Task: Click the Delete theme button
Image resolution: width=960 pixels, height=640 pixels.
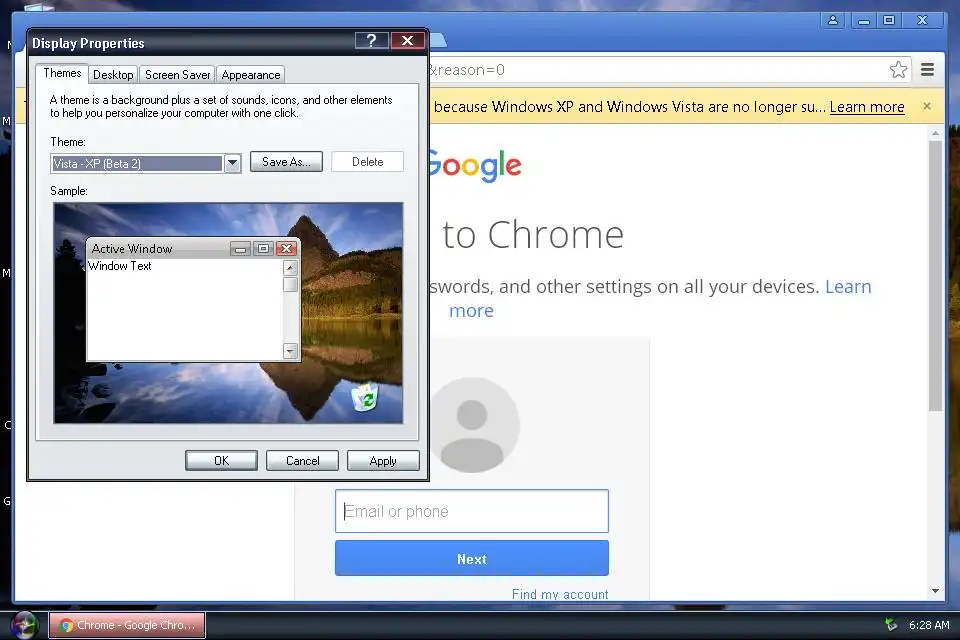Action: click(367, 162)
